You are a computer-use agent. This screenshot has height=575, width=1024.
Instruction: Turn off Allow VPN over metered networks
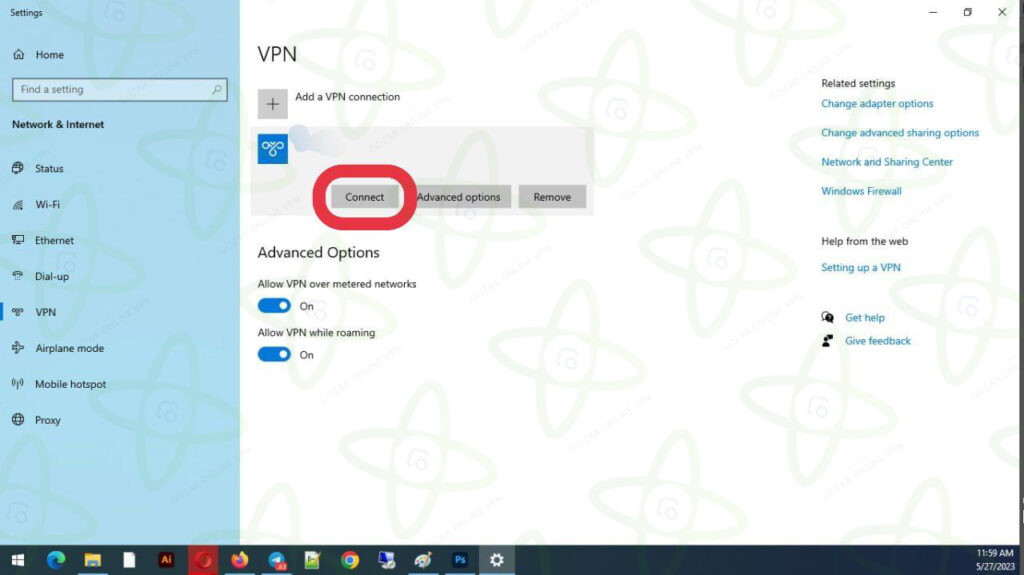274,306
